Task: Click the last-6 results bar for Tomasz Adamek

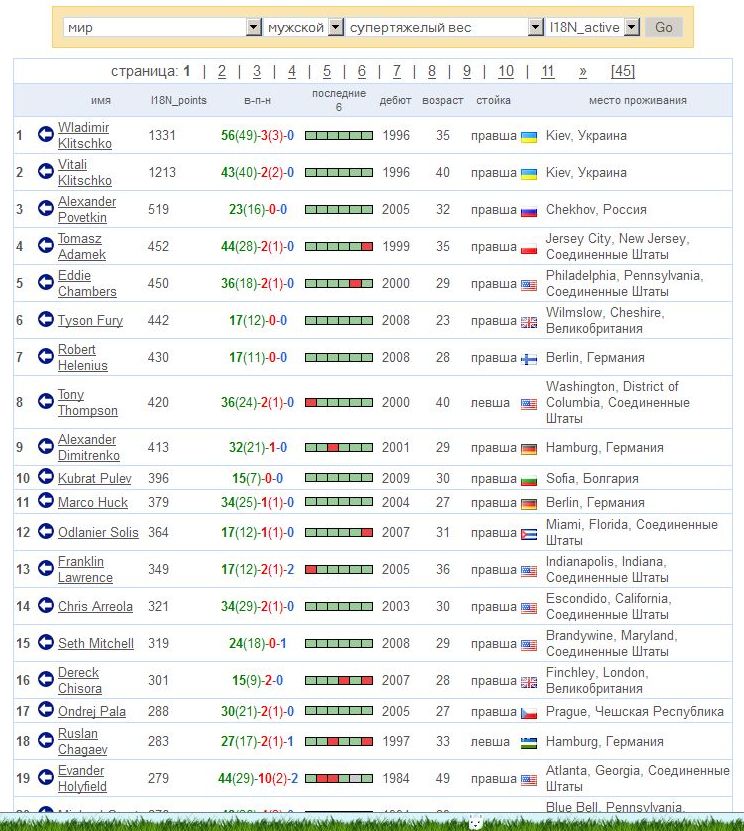Action: point(338,246)
